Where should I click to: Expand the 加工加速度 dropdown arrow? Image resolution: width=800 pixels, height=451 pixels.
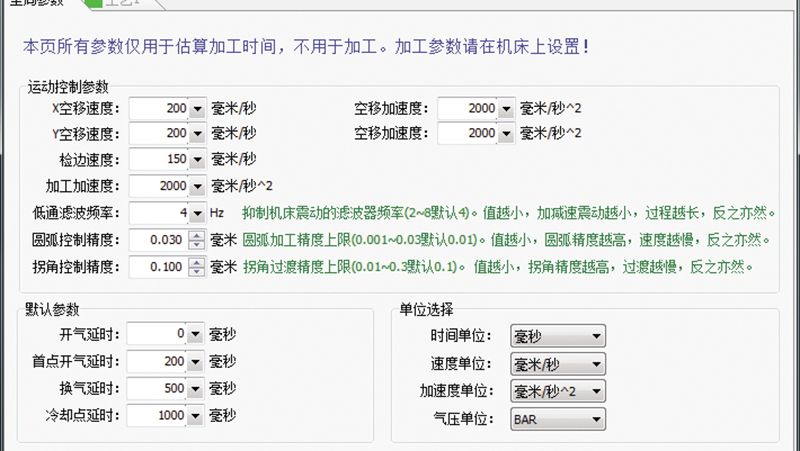(x=198, y=187)
